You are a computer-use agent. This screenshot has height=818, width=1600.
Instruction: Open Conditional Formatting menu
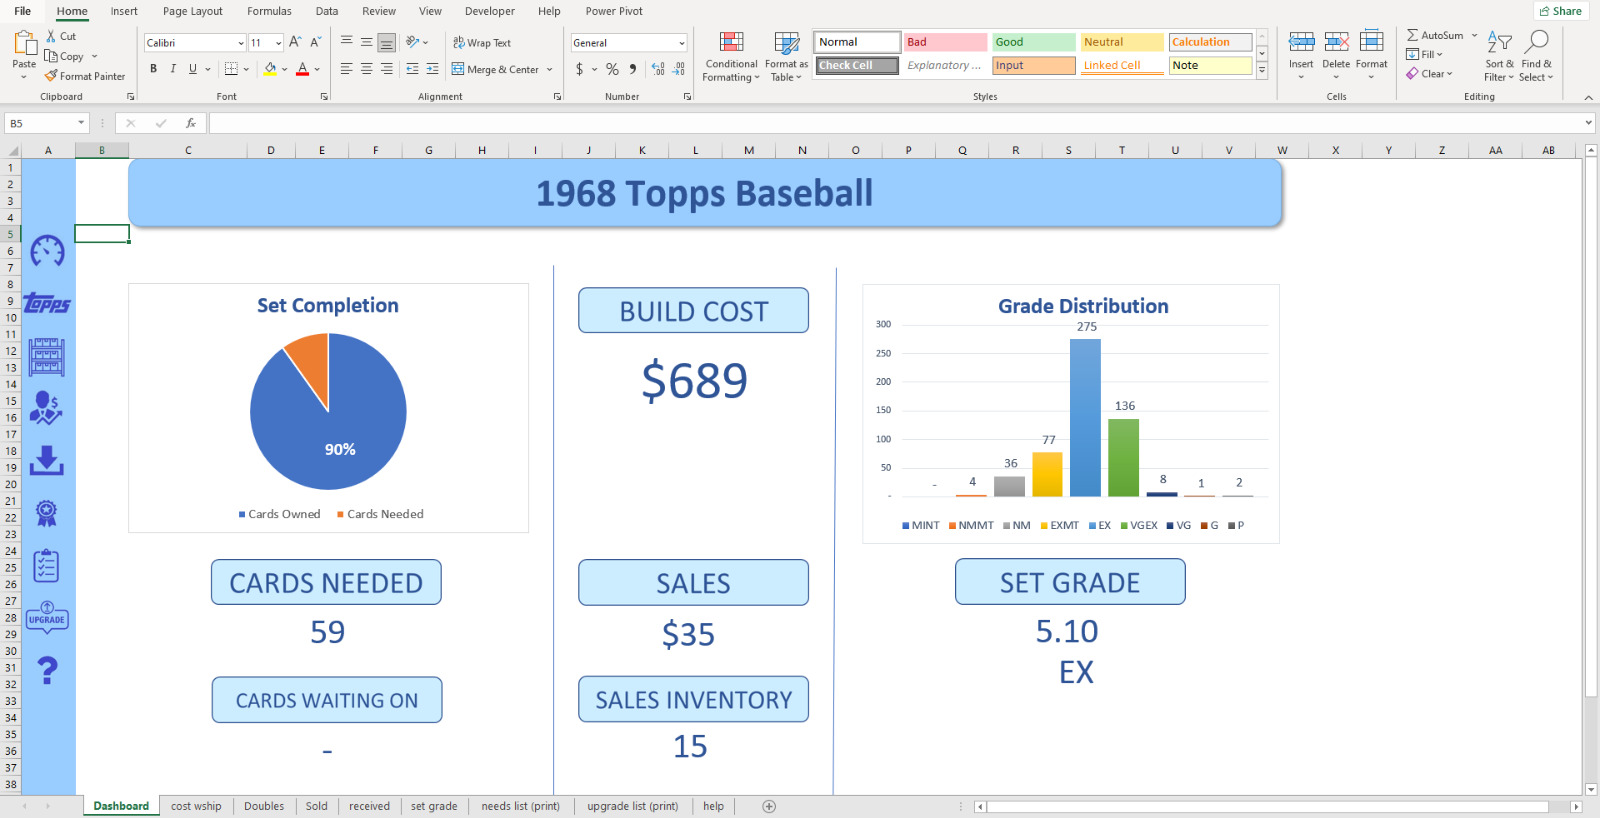pos(731,57)
